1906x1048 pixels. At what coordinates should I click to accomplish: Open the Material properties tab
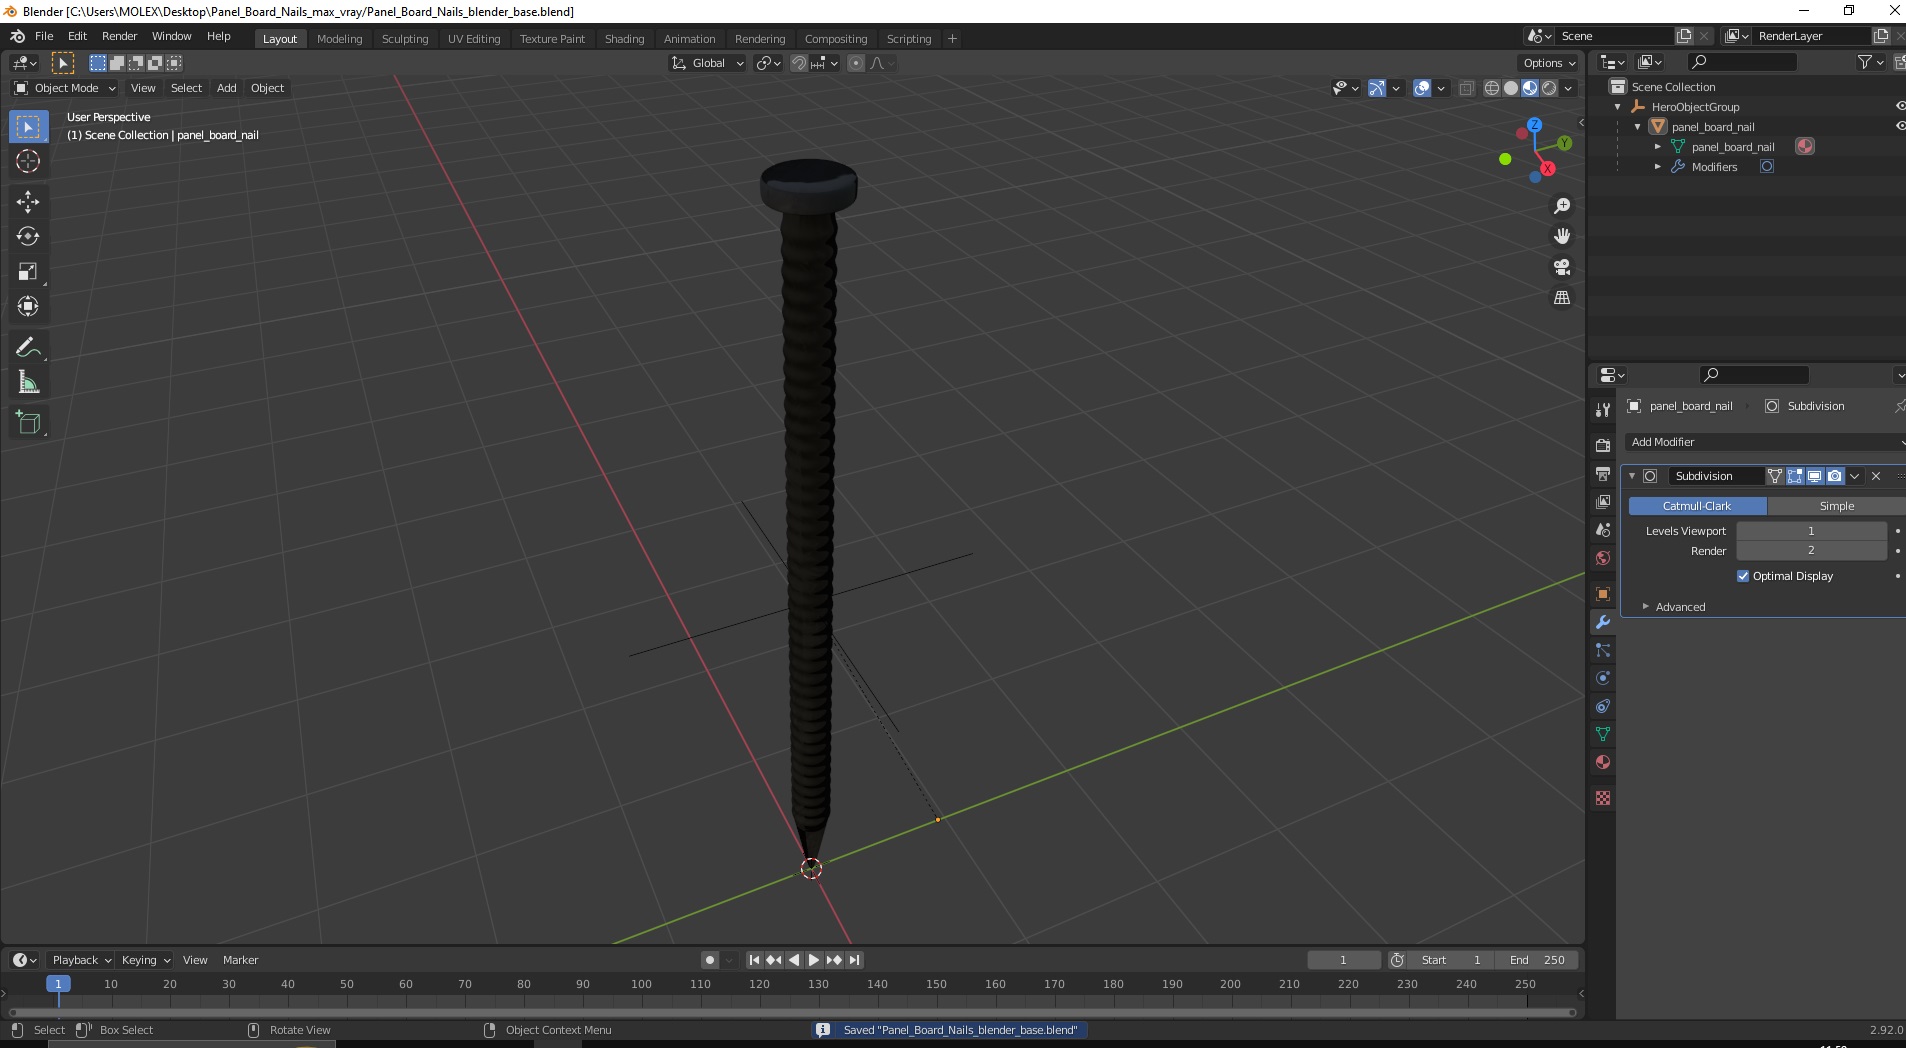[1603, 762]
